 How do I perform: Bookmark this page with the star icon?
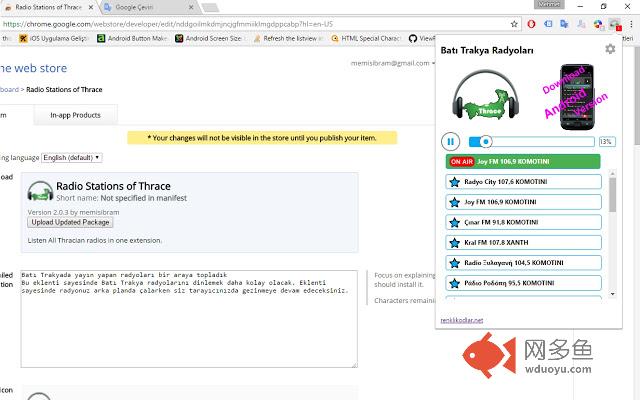pyautogui.click(x=514, y=24)
